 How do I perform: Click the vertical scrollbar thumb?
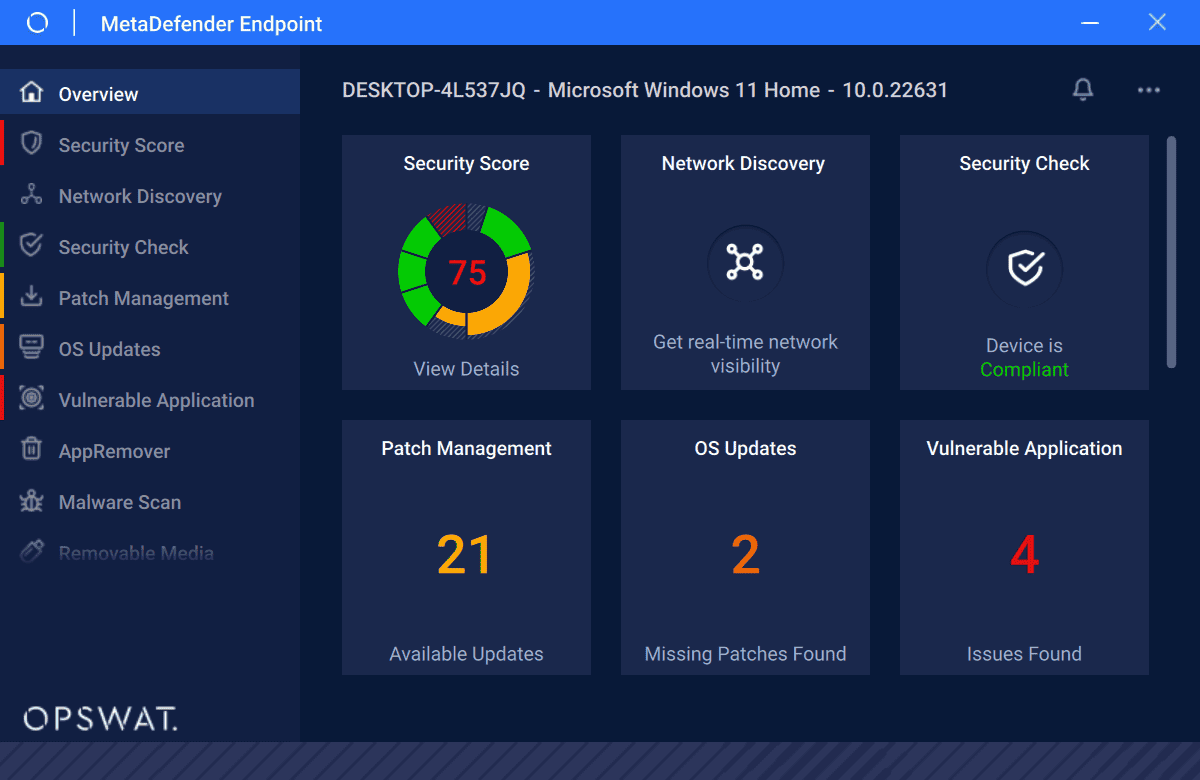point(1172,252)
